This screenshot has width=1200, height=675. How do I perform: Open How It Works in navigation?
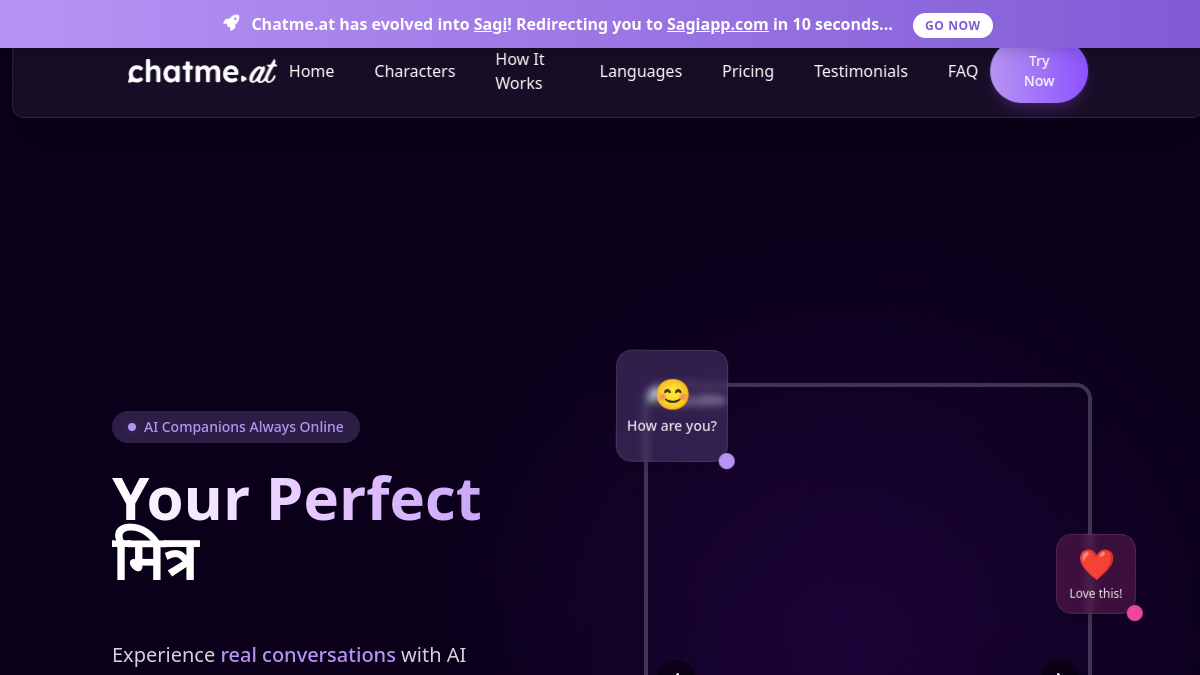520,71
